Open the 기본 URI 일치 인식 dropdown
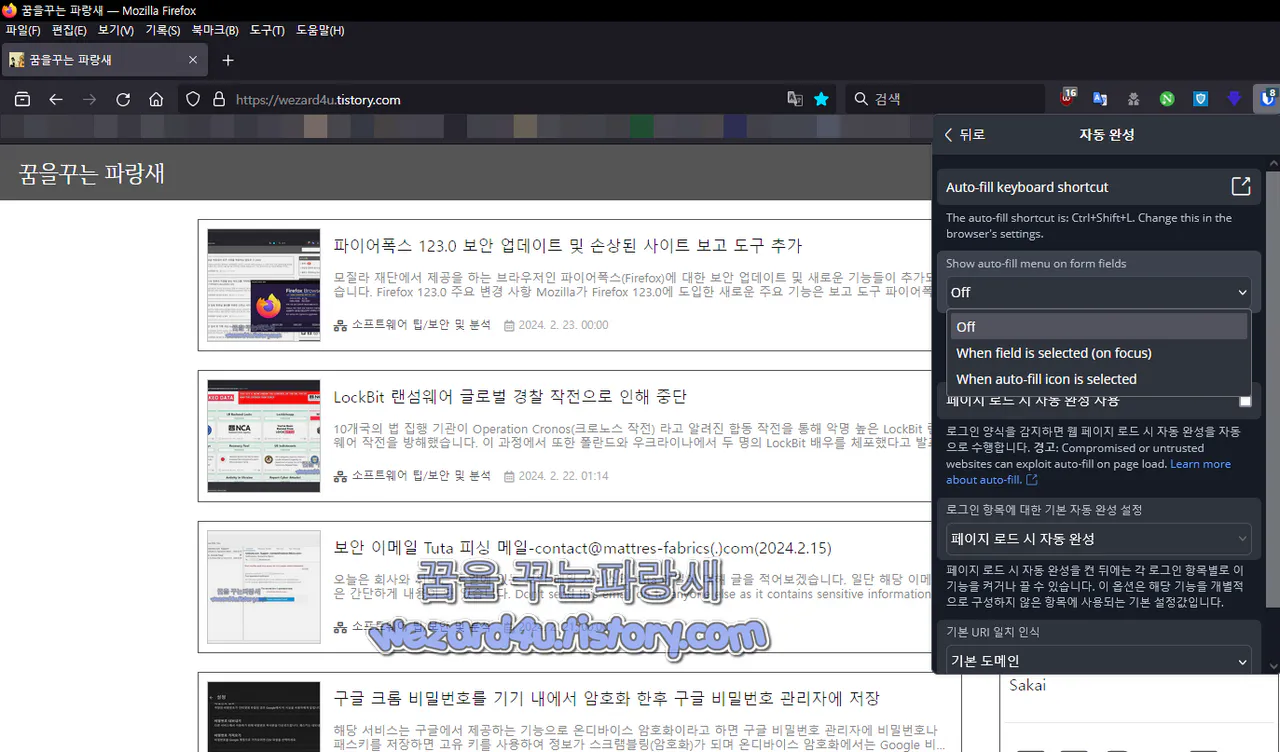This screenshot has height=752, width=1280. pos(1099,660)
